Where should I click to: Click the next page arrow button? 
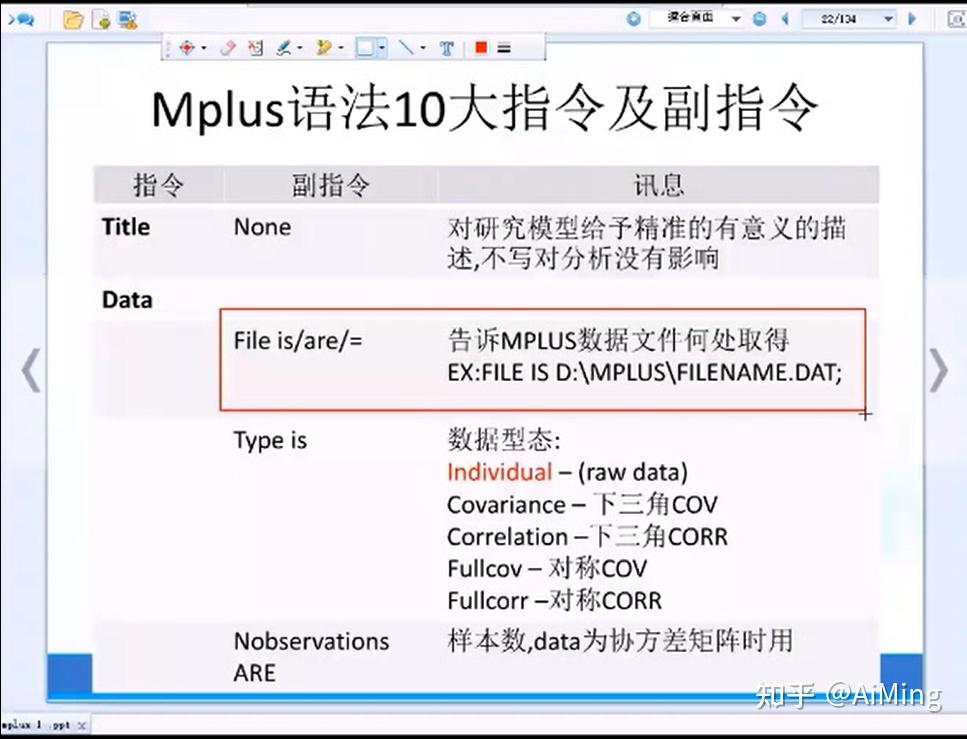912,18
